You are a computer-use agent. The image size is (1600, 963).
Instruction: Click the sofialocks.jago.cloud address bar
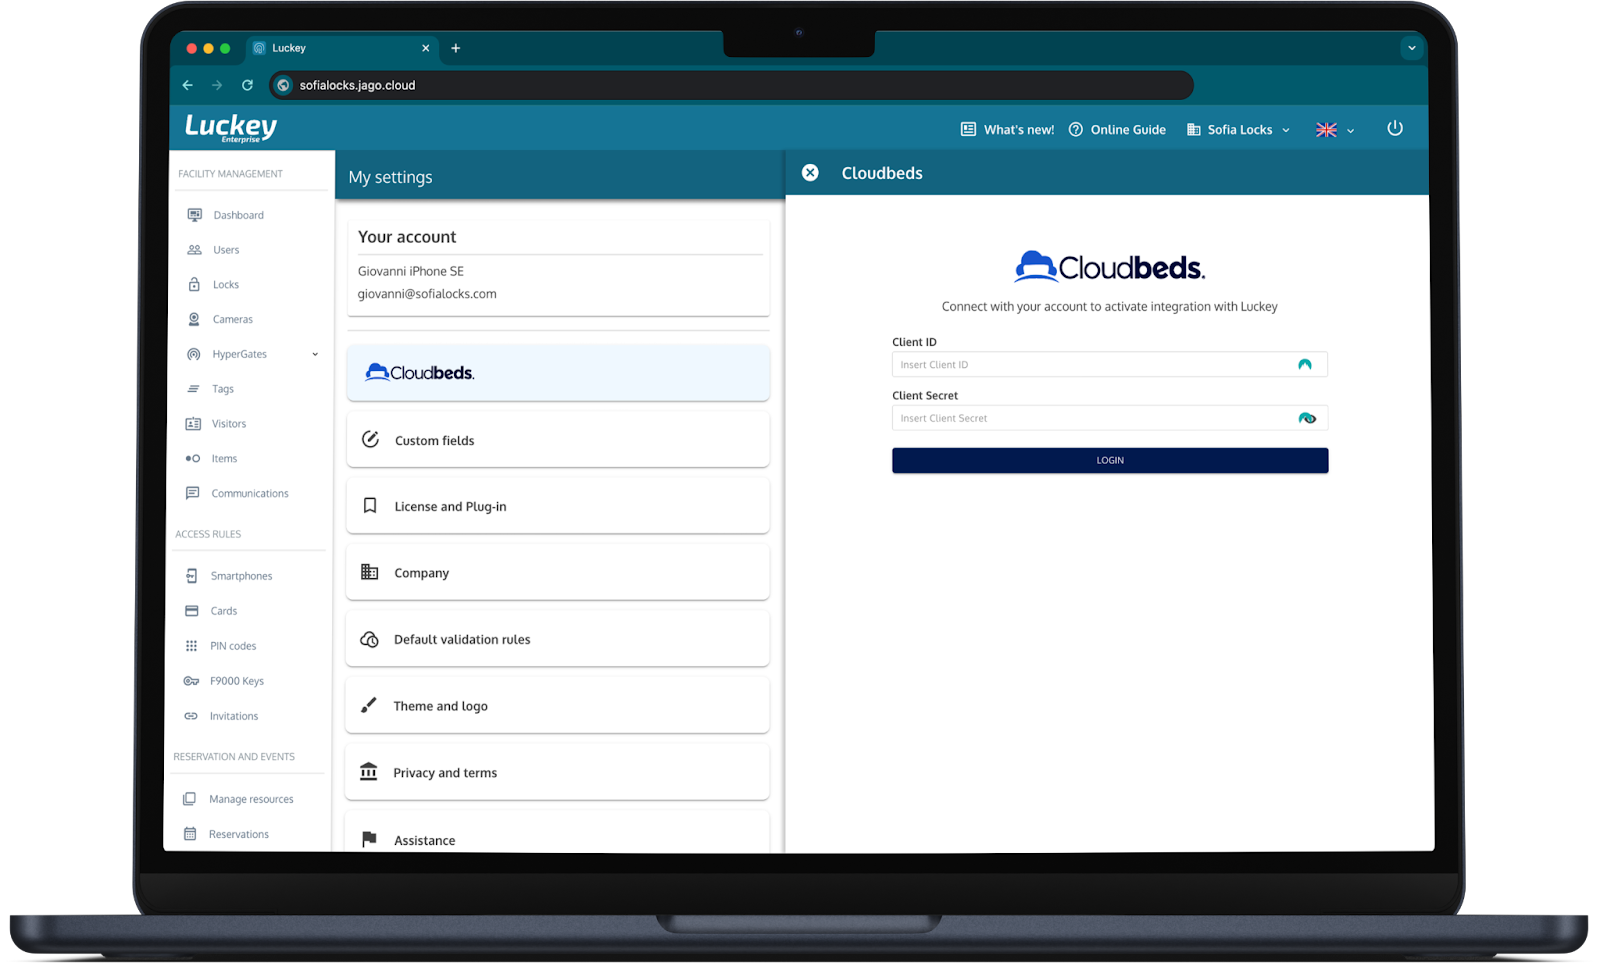732,85
